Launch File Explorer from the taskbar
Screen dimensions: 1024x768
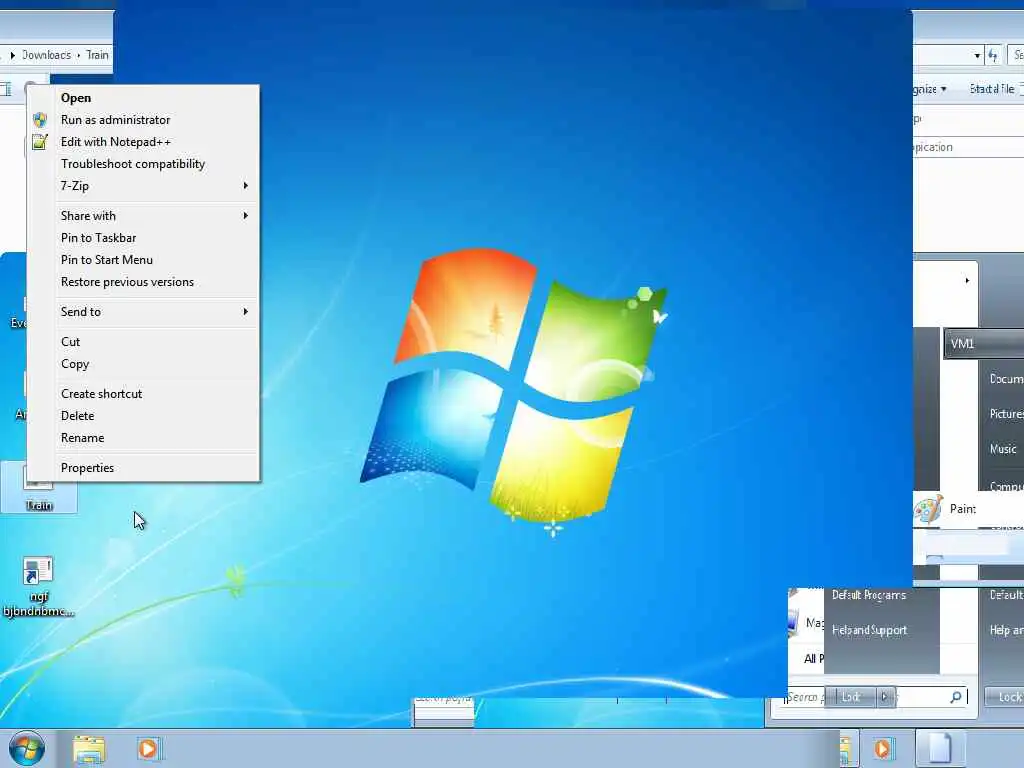point(89,749)
